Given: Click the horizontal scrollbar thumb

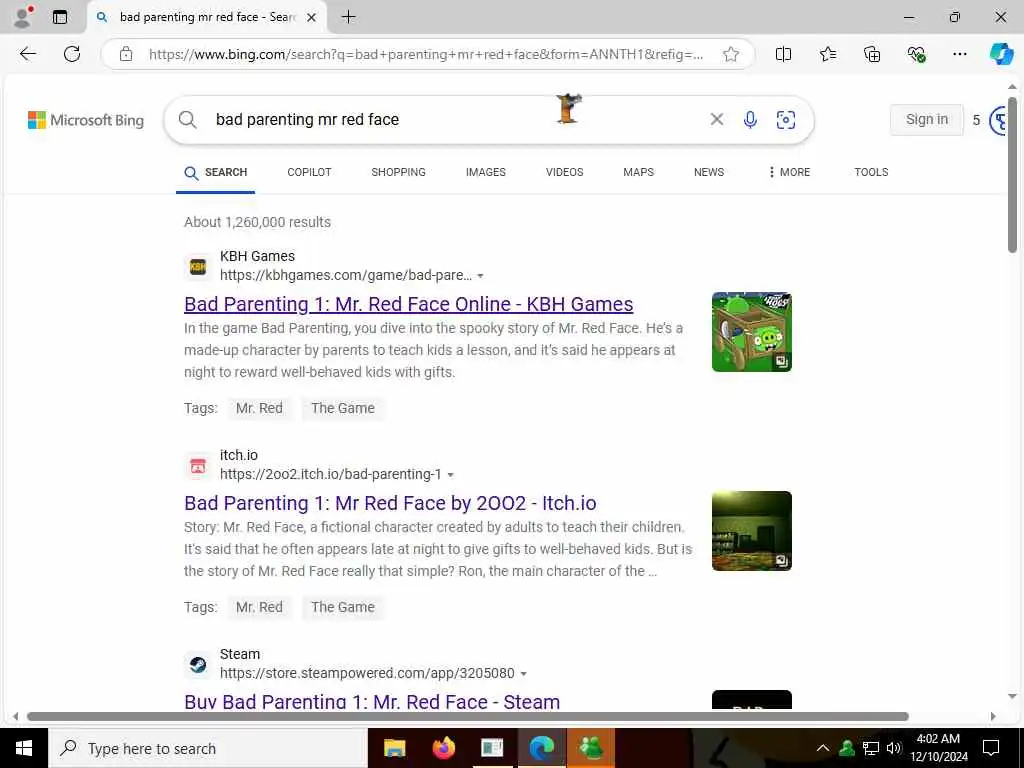Looking at the screenshot, I should click(468, 716).
